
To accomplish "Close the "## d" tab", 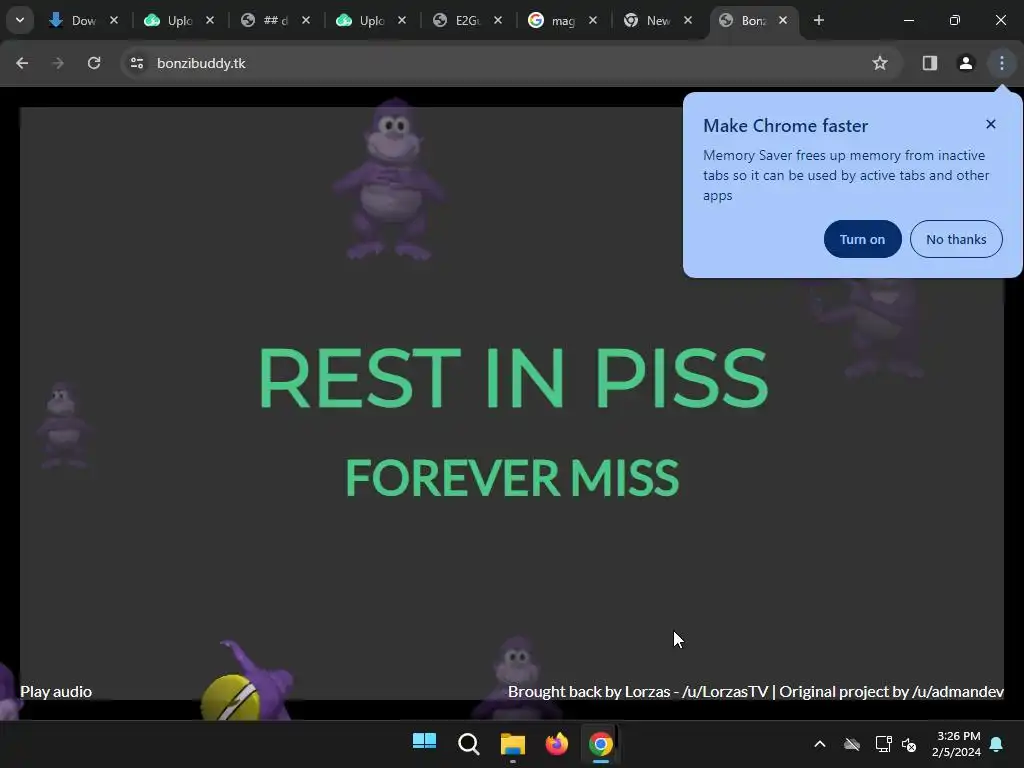I will coord(306,20).
